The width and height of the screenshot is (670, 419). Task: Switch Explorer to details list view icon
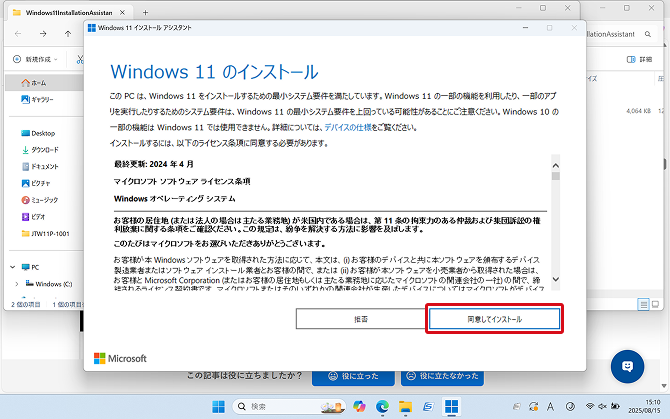643,305
